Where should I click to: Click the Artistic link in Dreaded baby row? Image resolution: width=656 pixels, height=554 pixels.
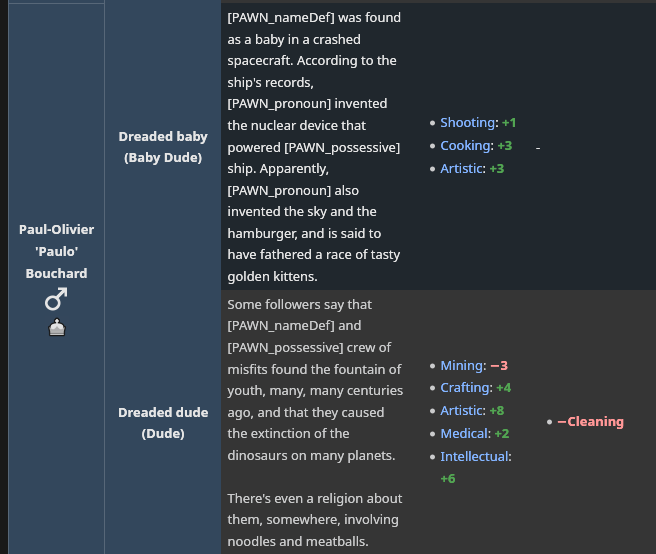coord(462,168)
